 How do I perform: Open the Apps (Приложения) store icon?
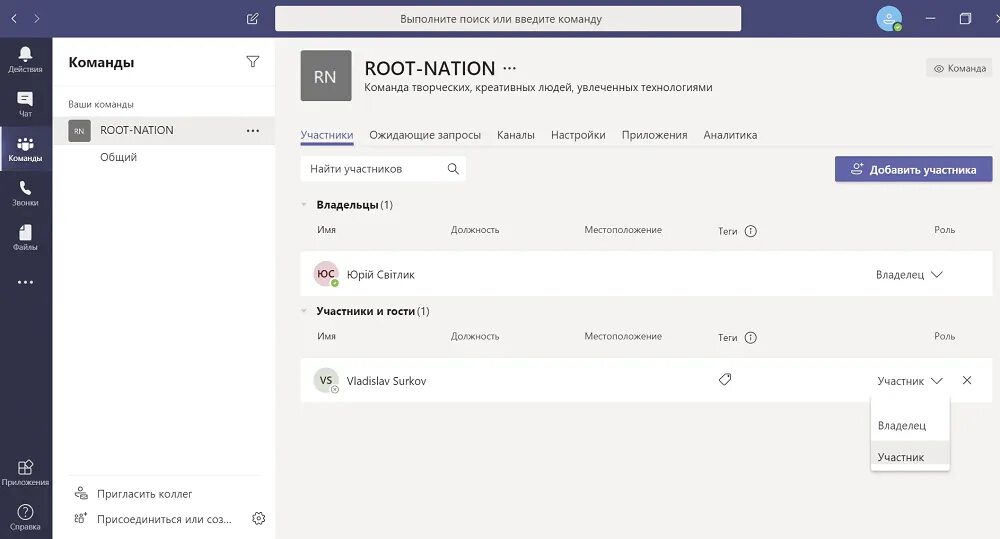tap(26, 473)
